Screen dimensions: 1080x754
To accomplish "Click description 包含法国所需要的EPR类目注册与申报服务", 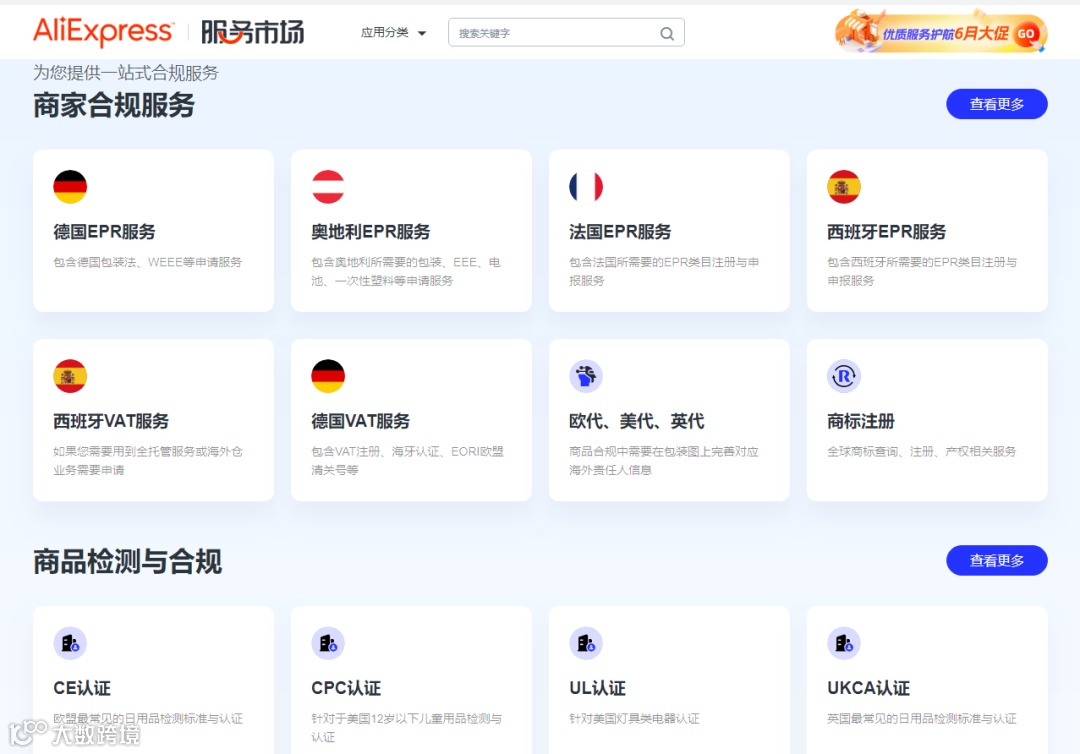I will [664, 271].
